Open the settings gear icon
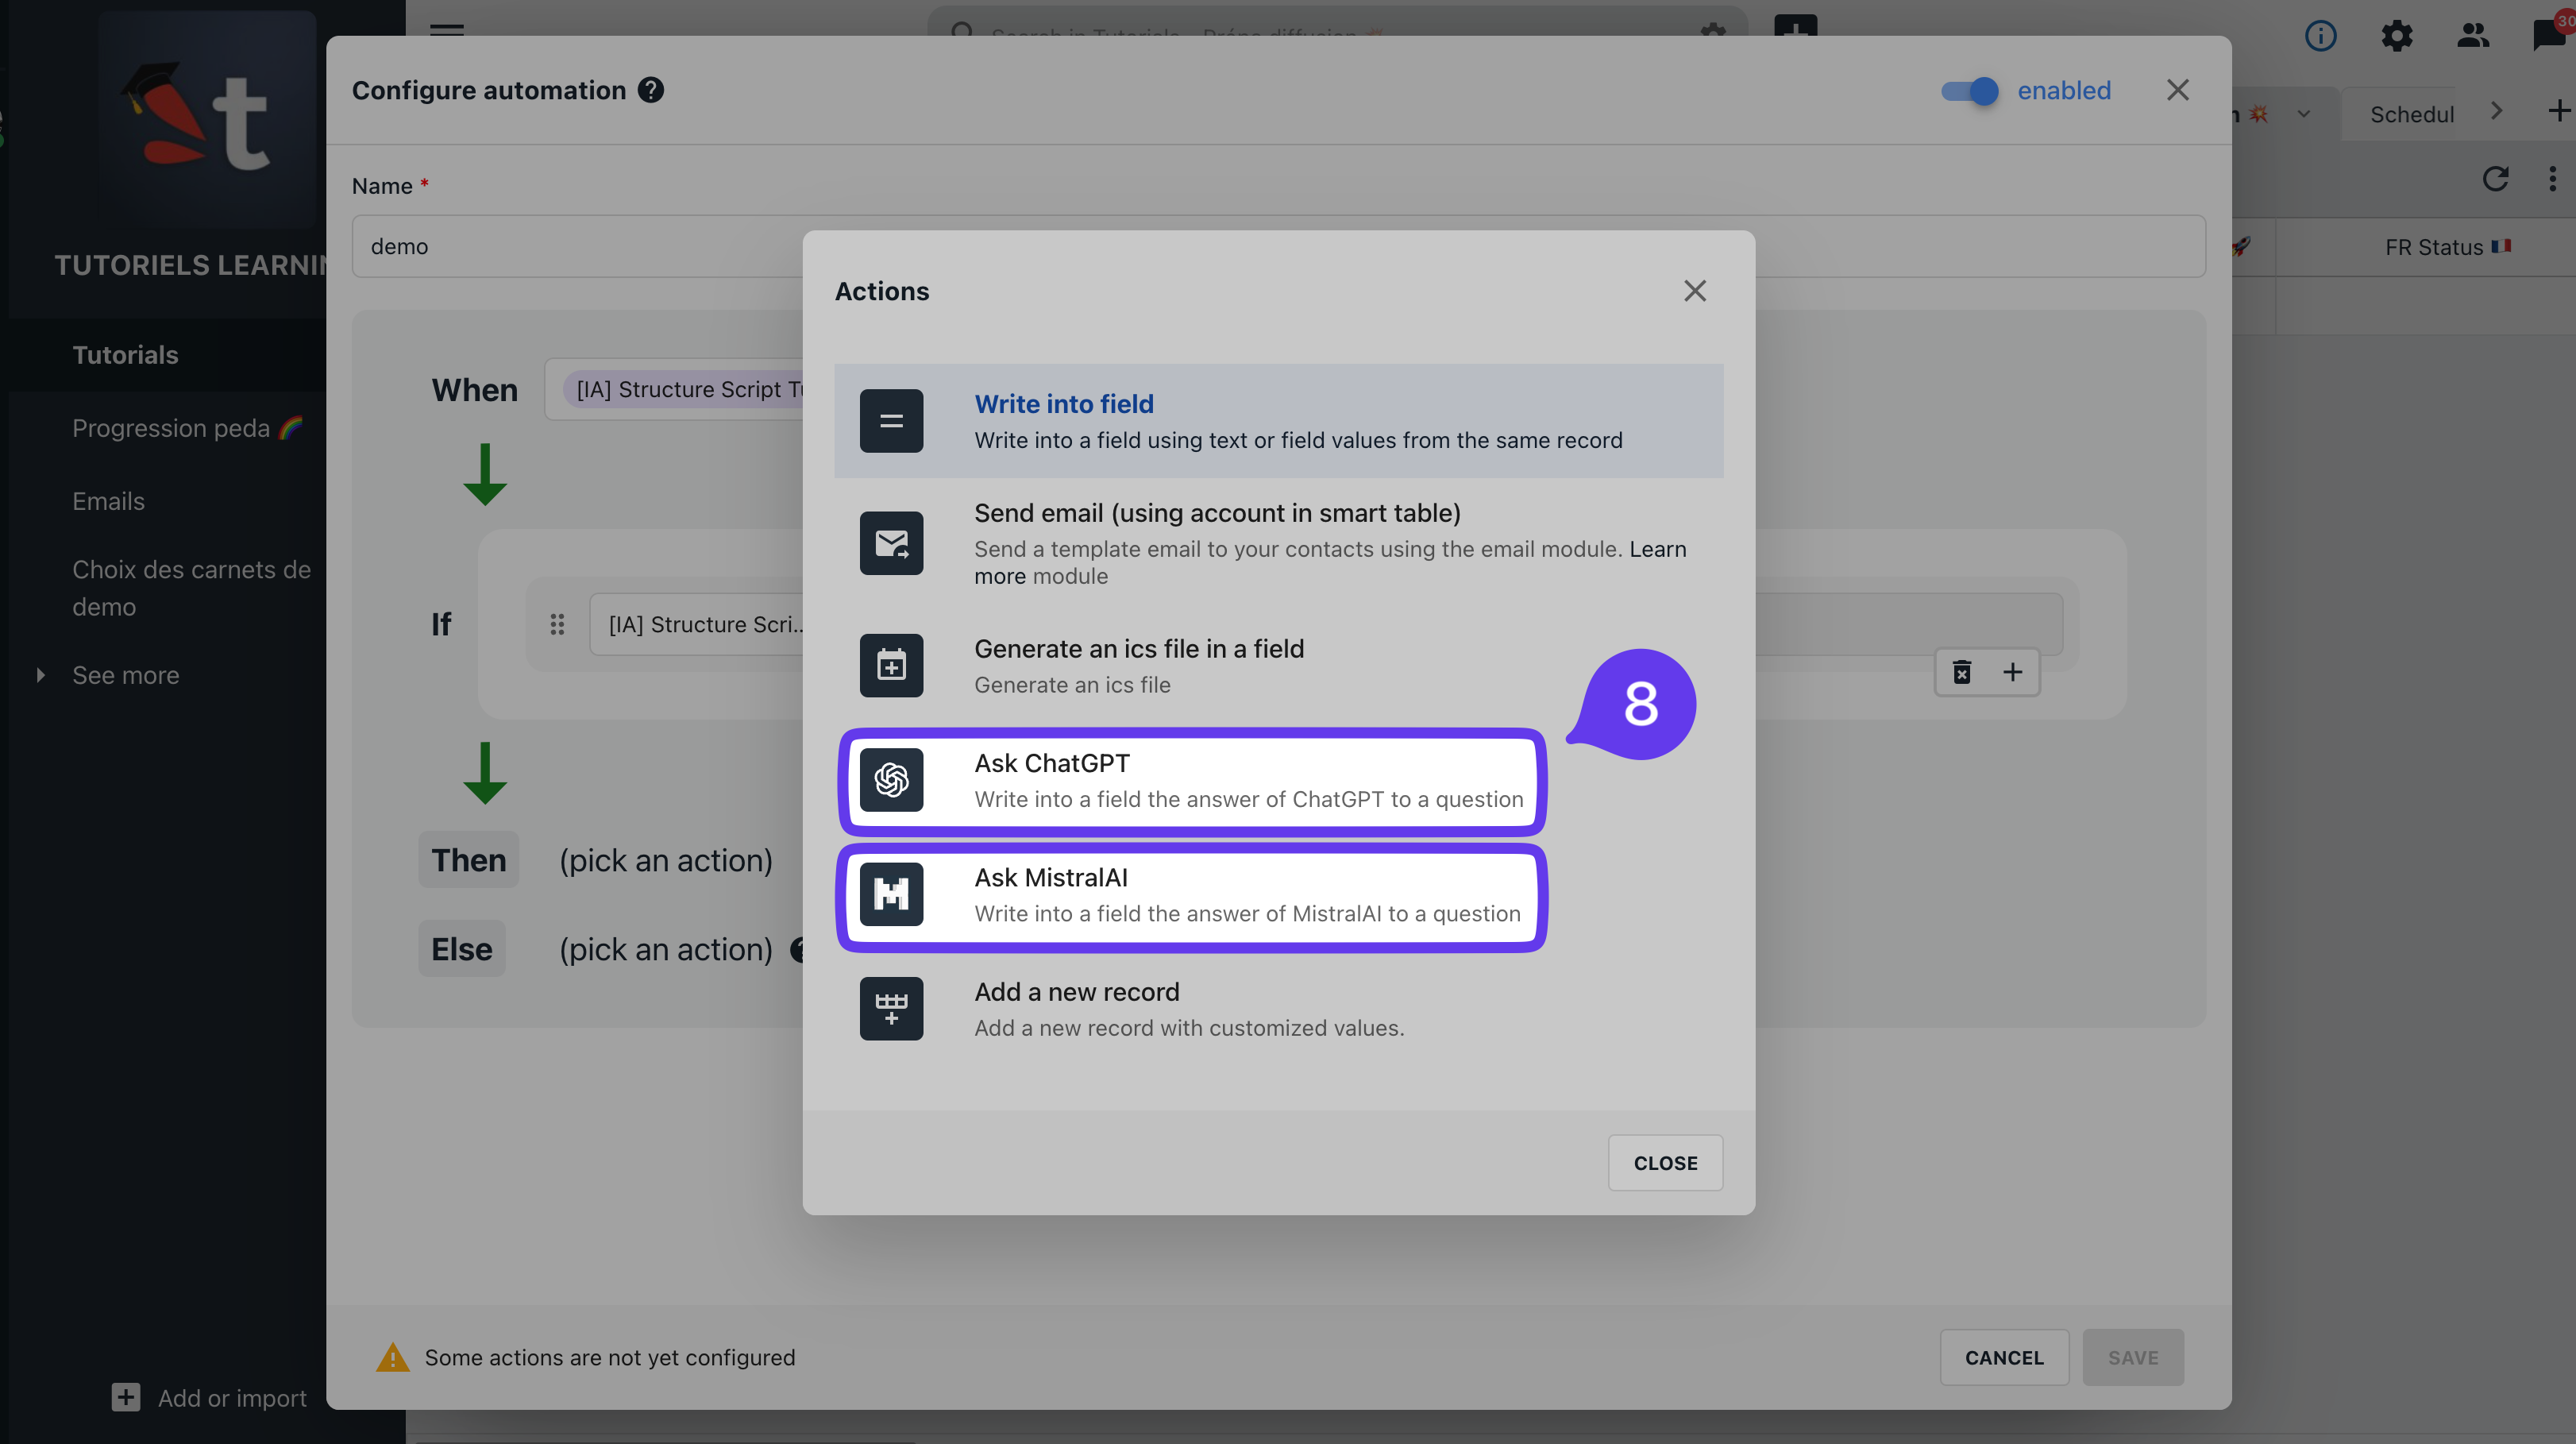Viewport: 2576px width, 1444px height. click(2396, 36)
